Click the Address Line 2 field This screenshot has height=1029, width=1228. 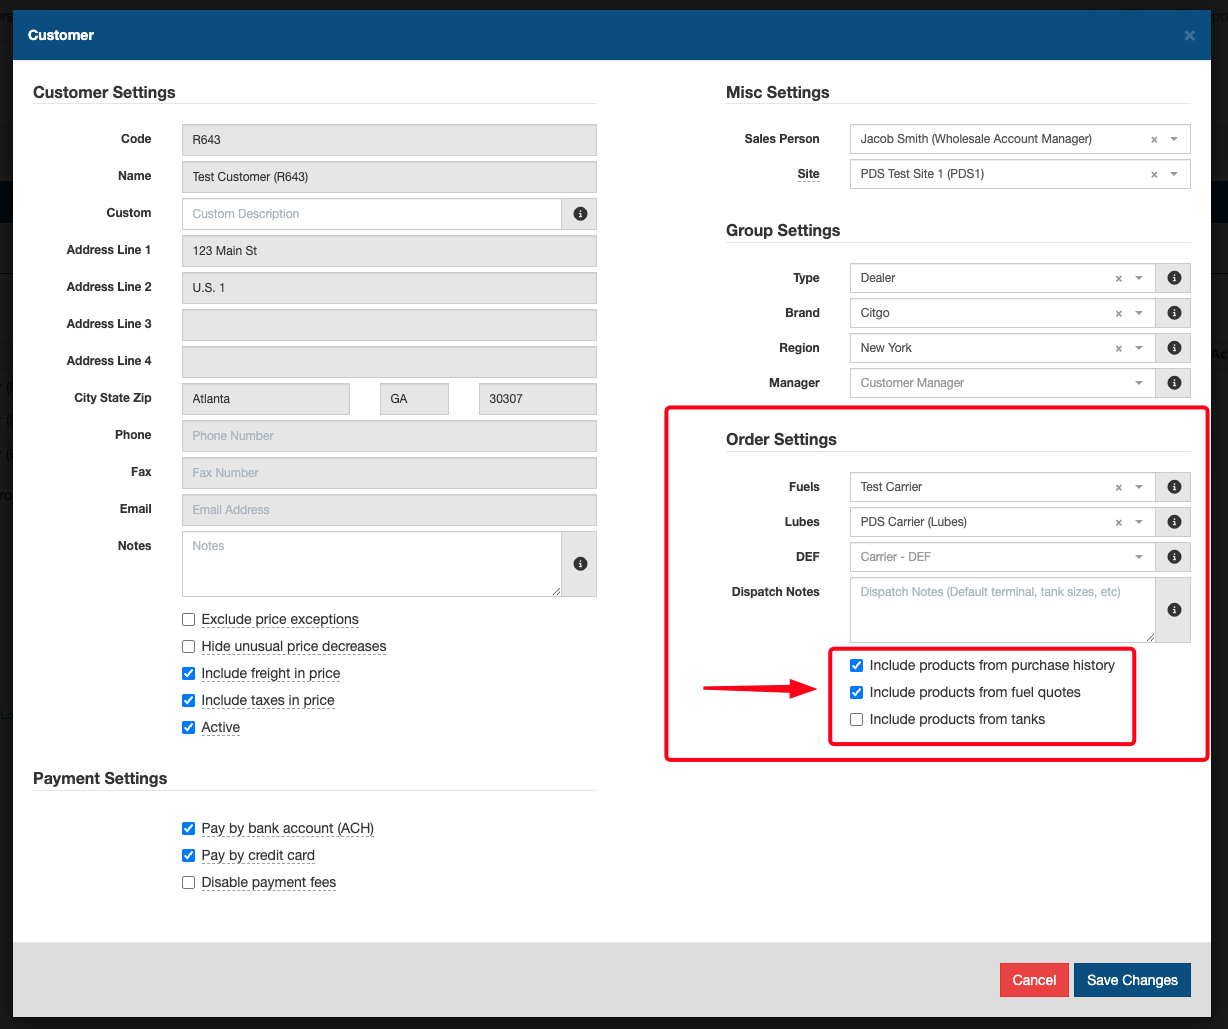(x=389, y=288)
